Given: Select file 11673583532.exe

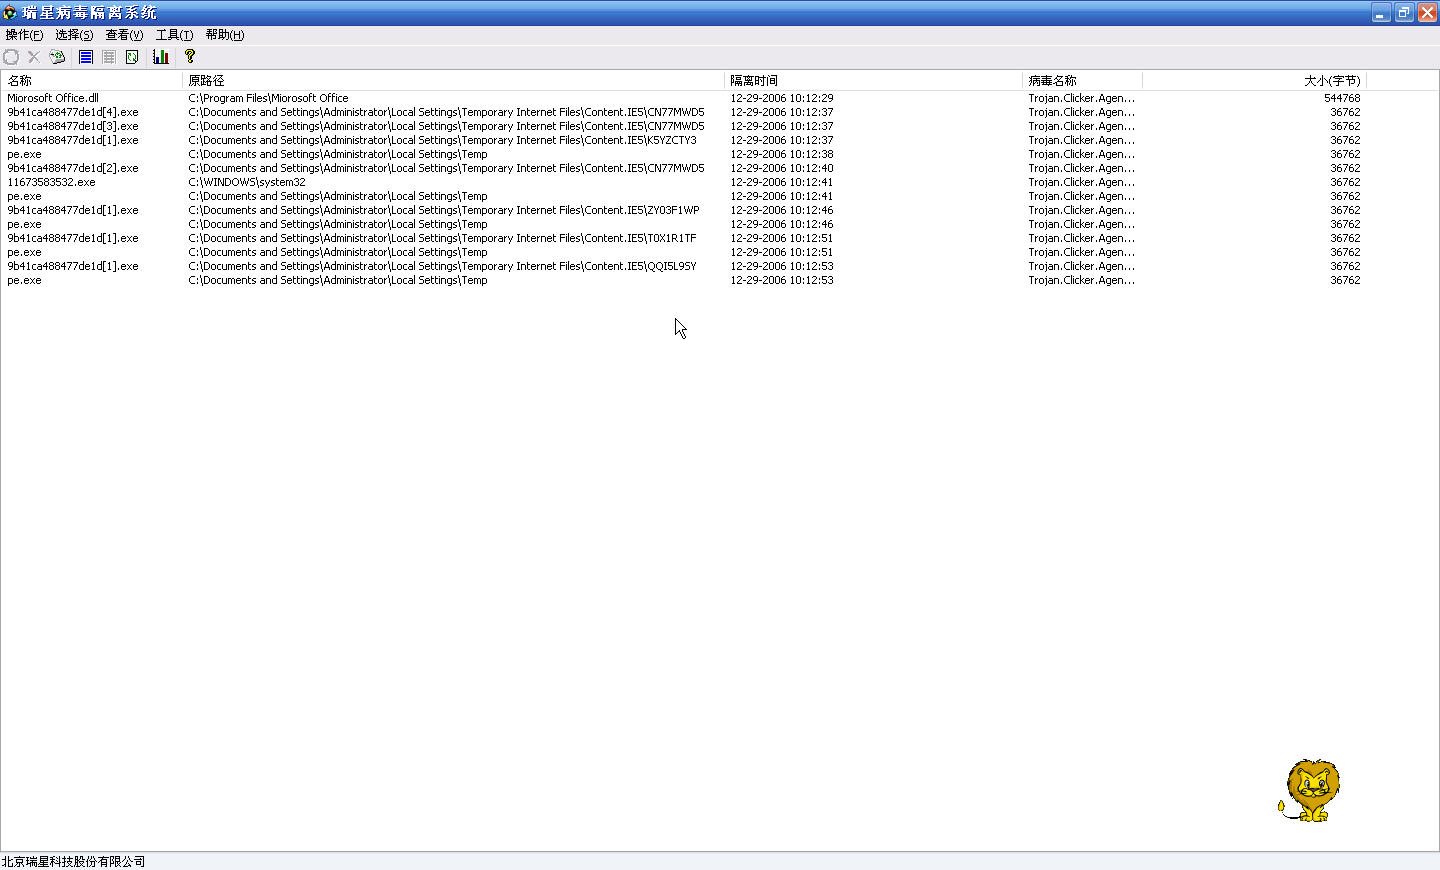Looking at the screenshot, I should coord(51,182).
